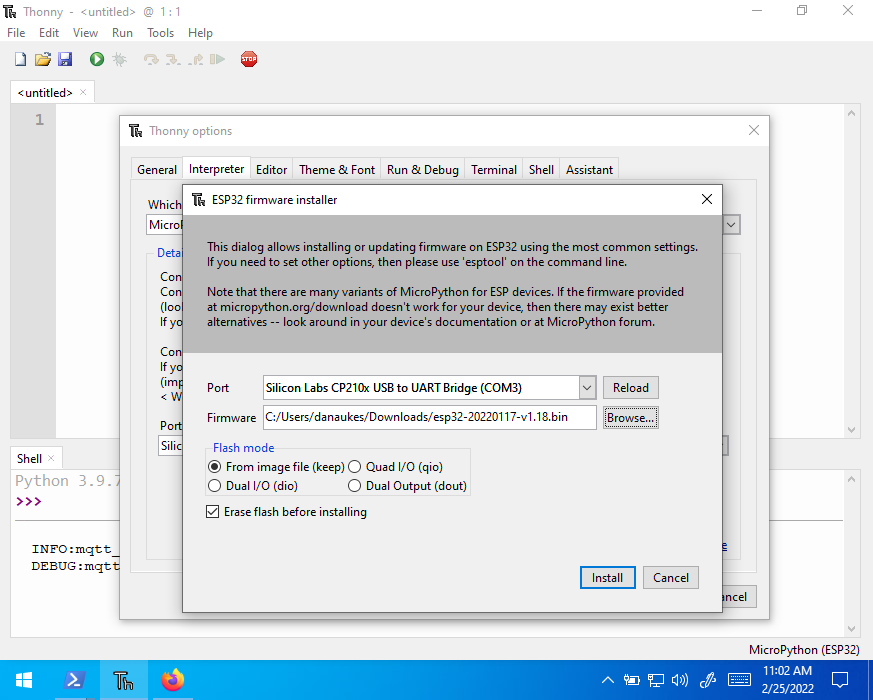Viewport: 873px width, 700px height.
Task: Open the Run menu
Action: (x=122, y=33)
